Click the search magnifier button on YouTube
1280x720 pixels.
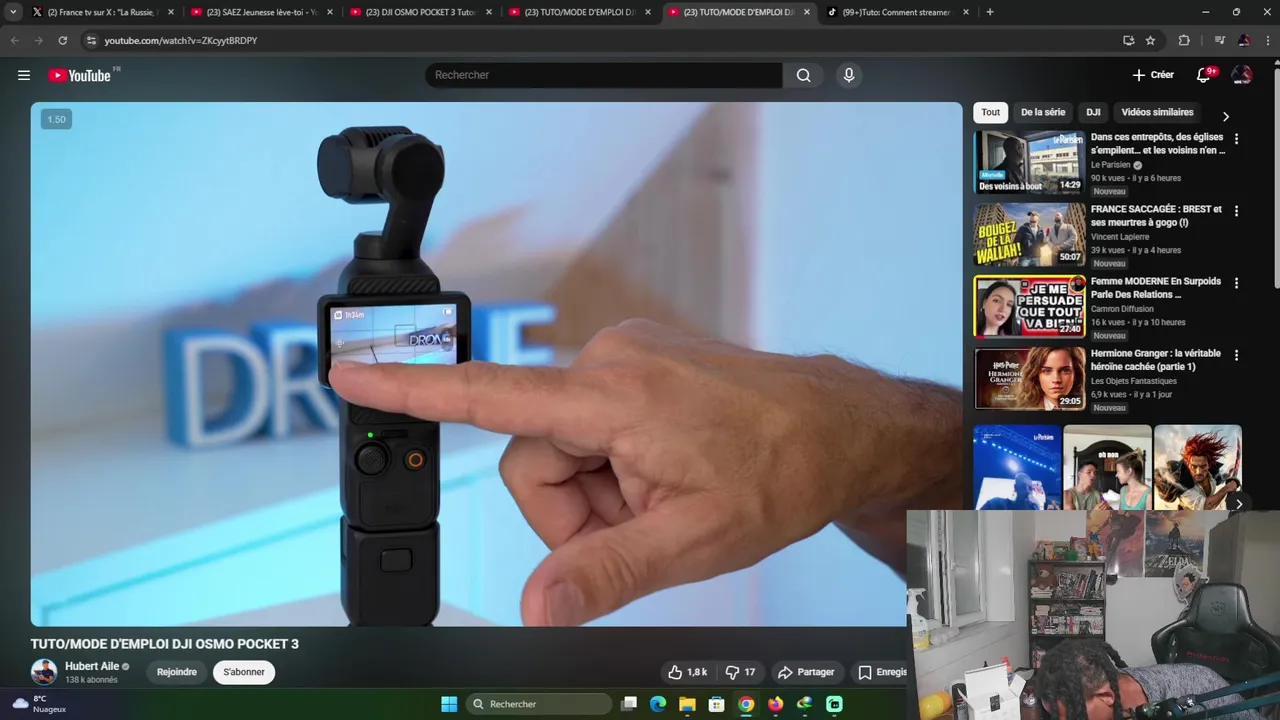pyautogui.click(x=803, y=75)
